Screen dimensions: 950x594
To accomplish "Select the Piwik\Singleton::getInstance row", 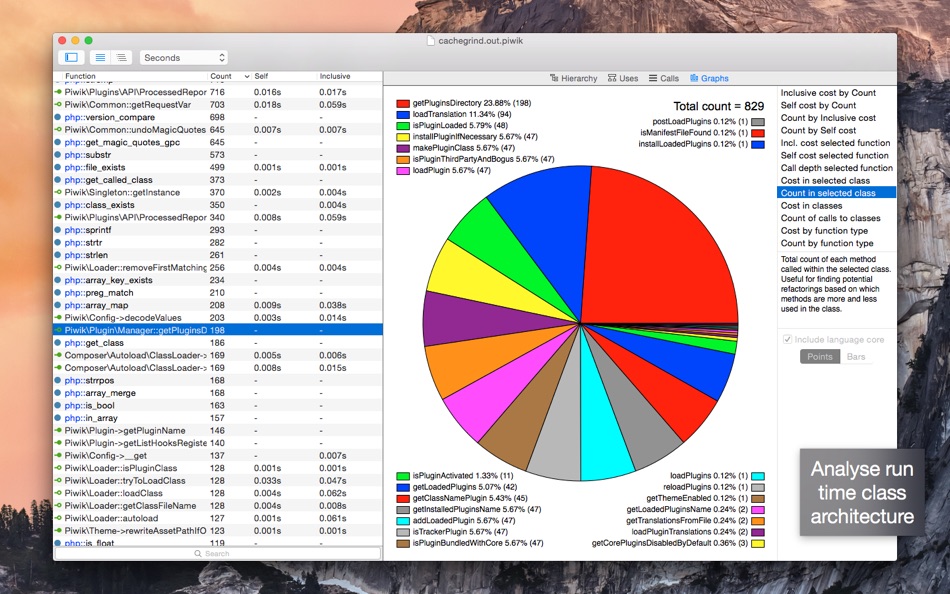I will pos(218,192).
